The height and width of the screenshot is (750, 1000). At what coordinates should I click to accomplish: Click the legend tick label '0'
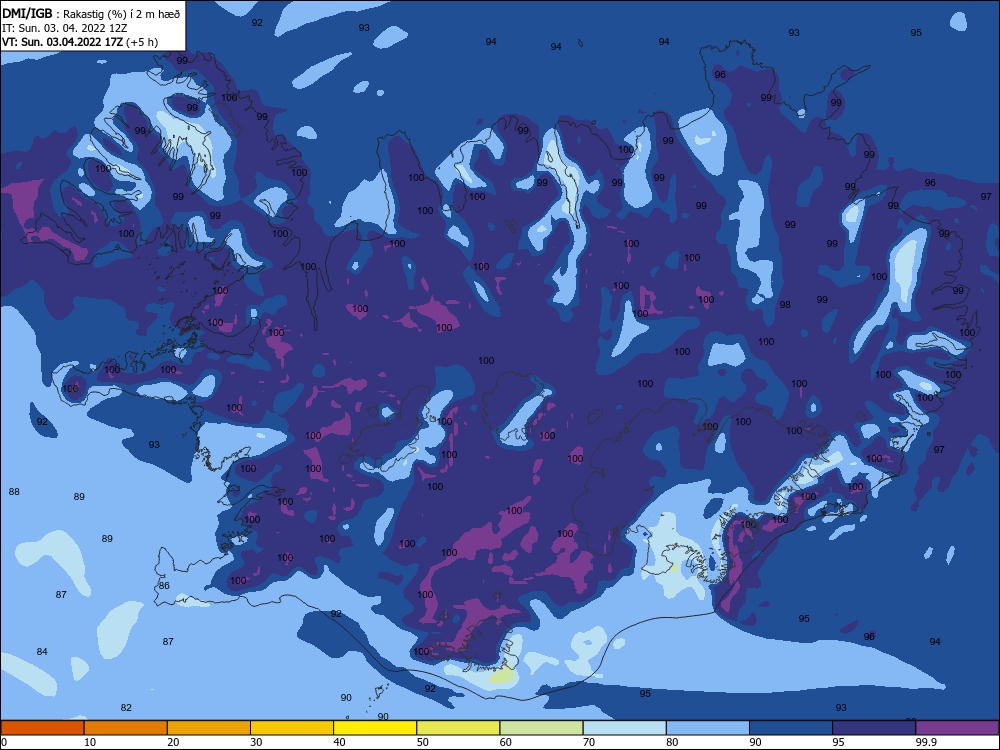click(x=4, y=742)
